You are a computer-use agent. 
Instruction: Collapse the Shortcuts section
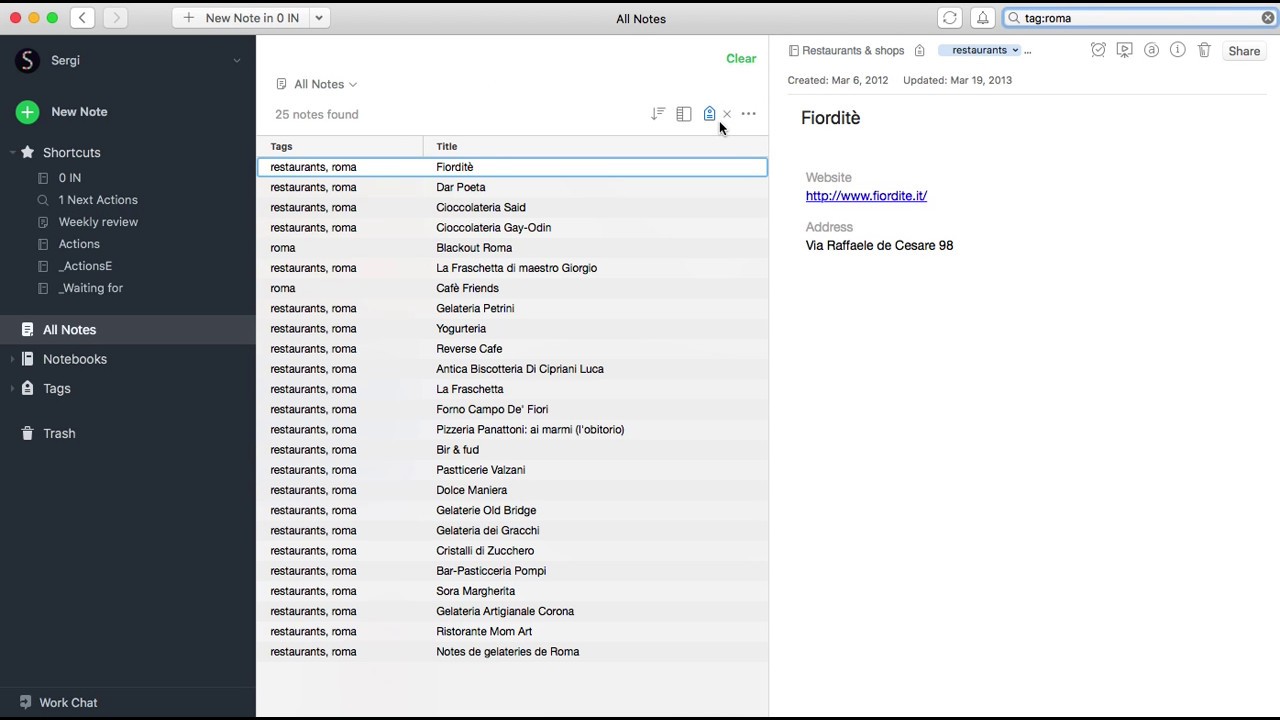(x=12, y=153)
